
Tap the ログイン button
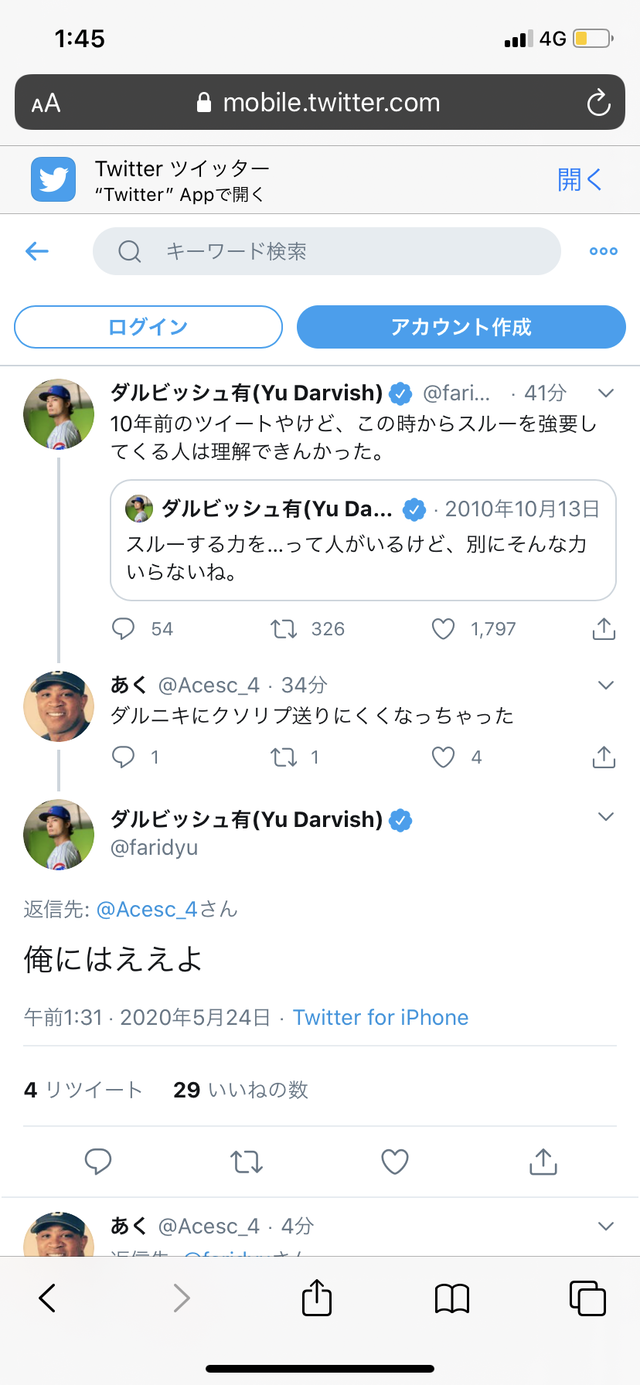point(148,327)
